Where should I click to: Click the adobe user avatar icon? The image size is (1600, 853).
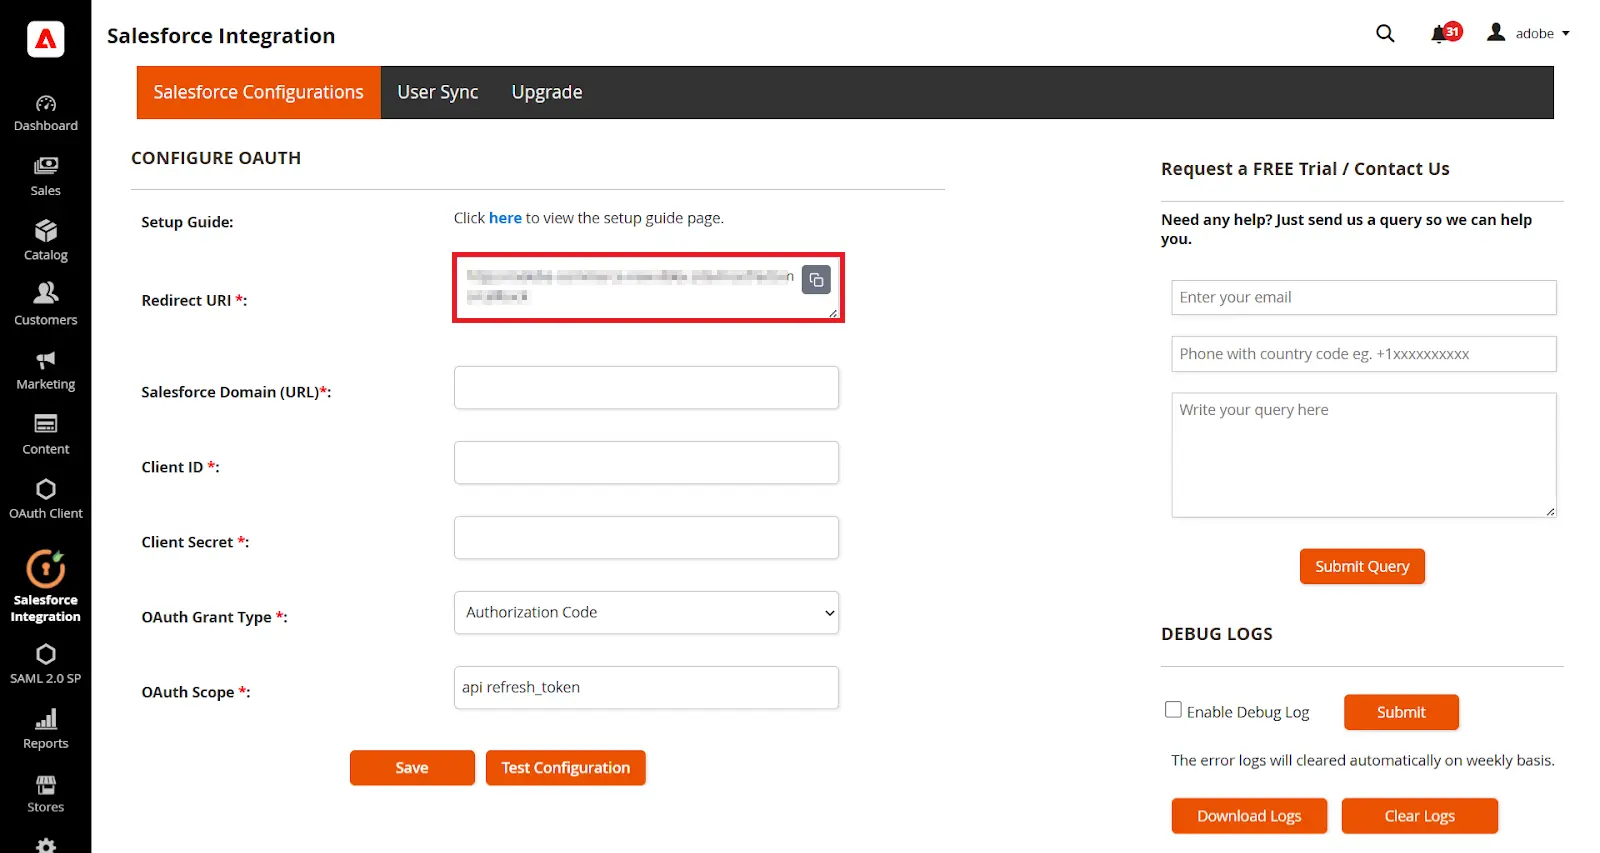[1496, 33]
